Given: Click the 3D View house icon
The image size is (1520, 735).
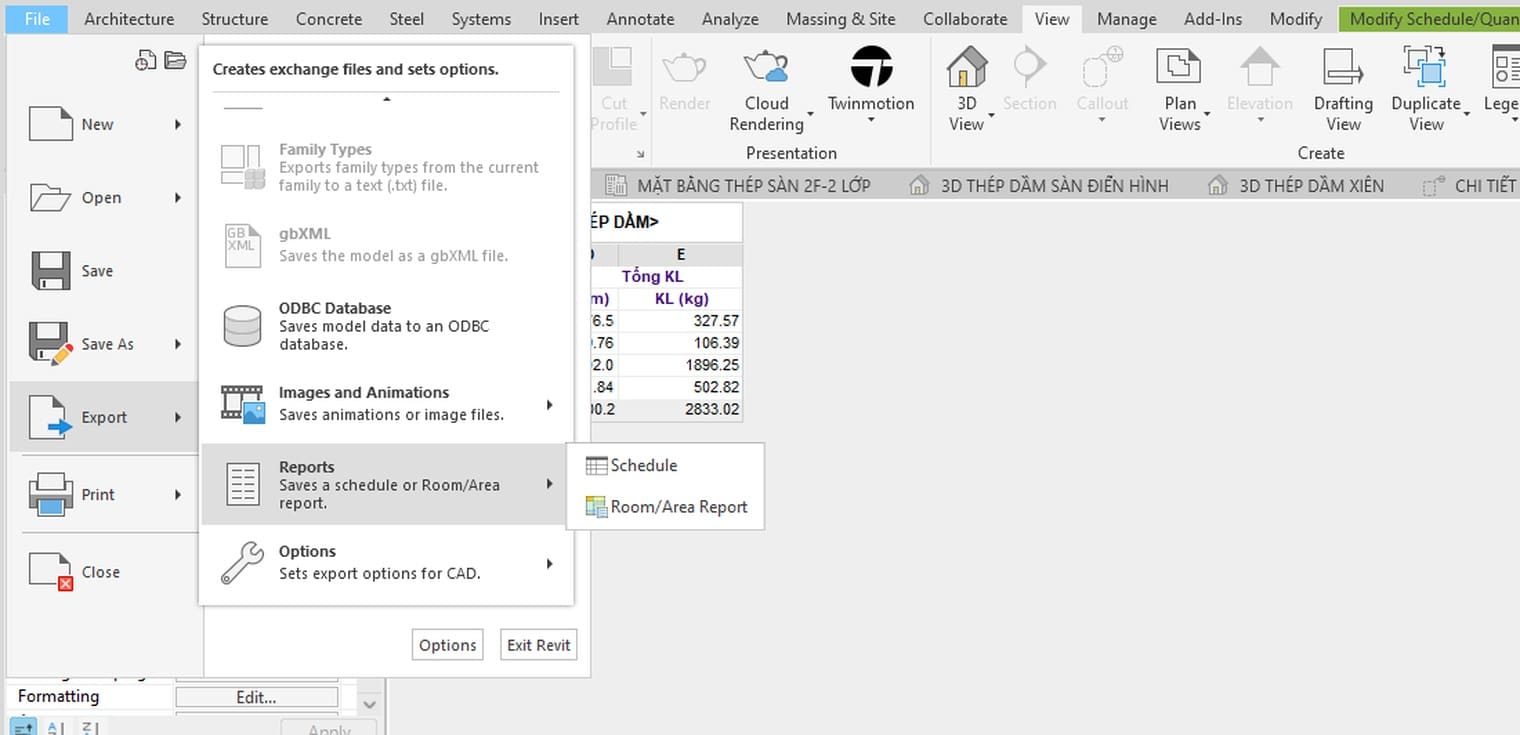Looking at the screenshot, I should (967, 68).
